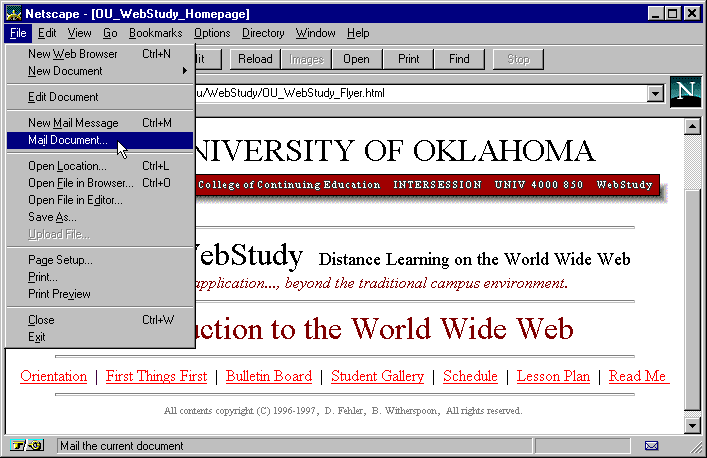707x458 pixels.
Task: Click the URL location field
Action: [422, 94]
